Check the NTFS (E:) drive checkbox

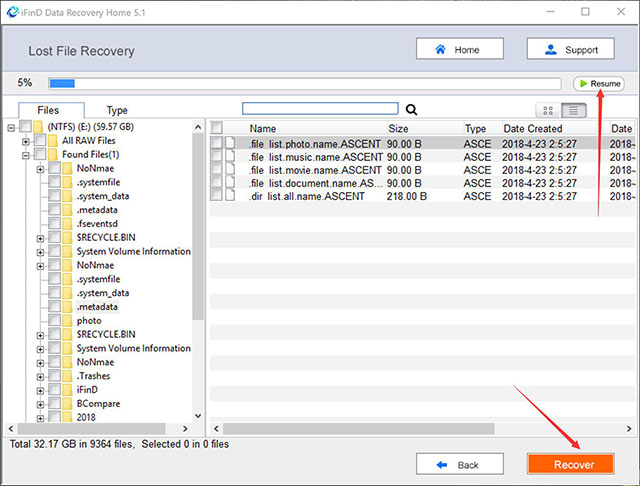pos(25,126)
